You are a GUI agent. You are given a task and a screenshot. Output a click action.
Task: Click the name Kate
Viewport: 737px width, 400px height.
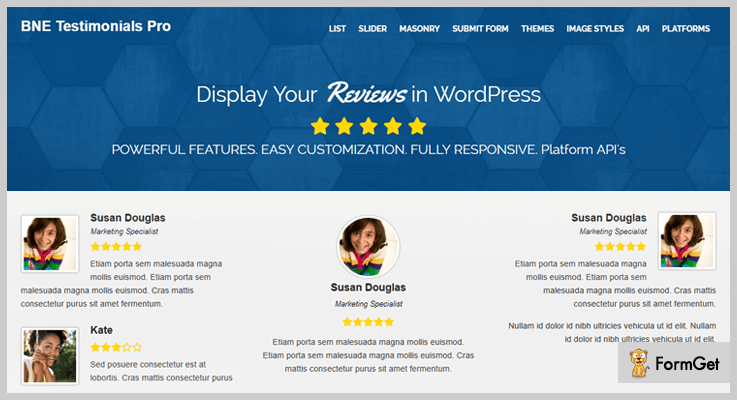point(102,330)
